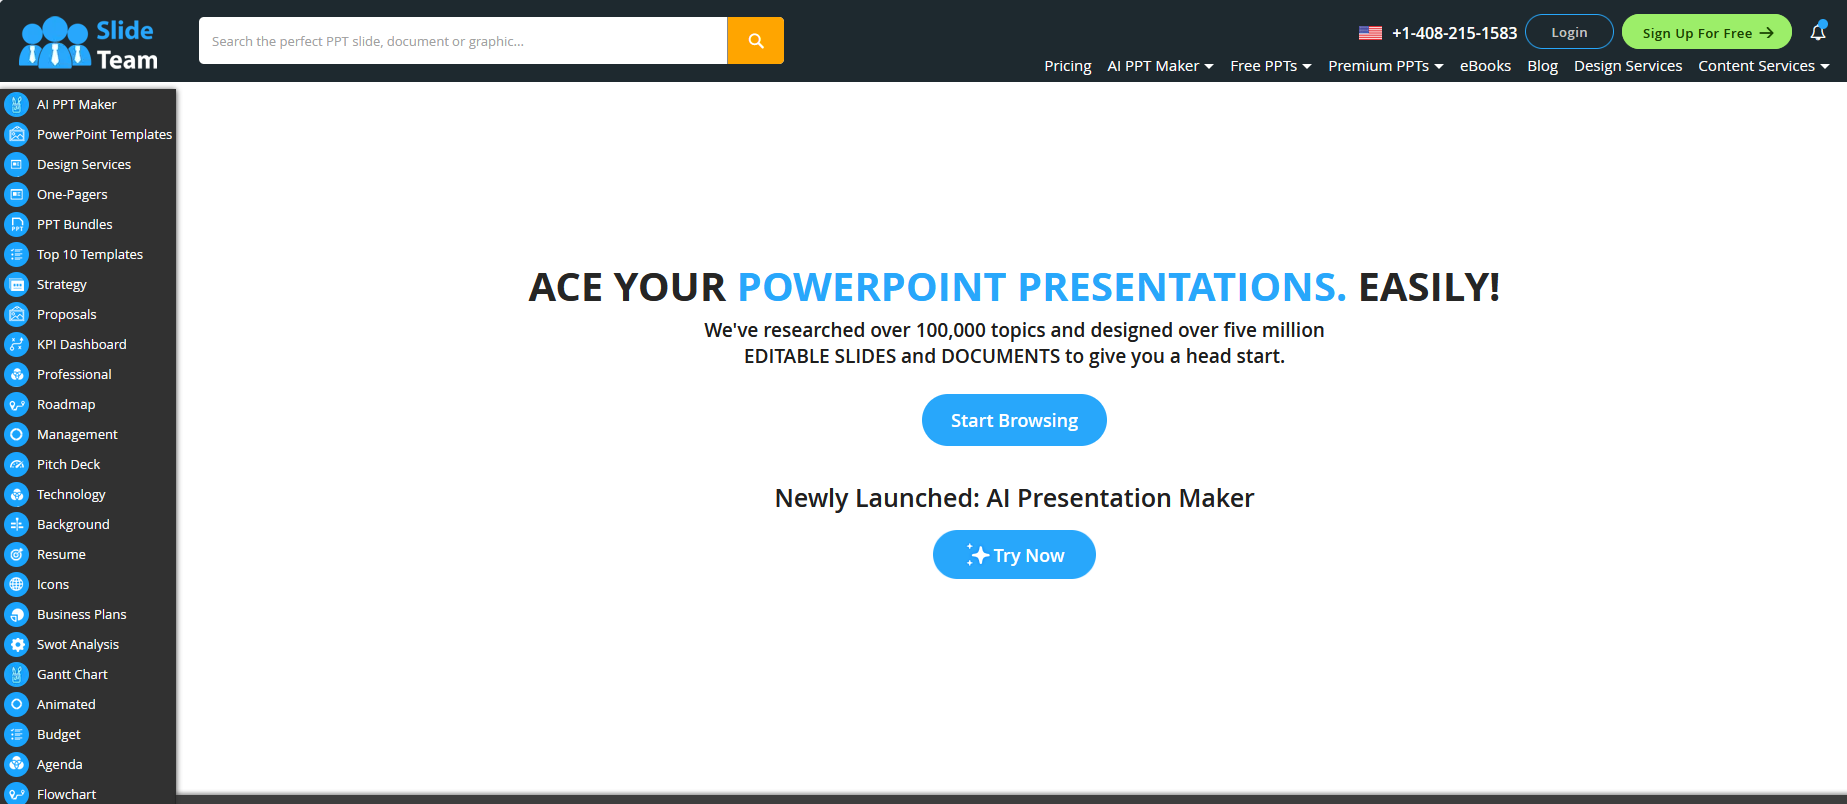Click the Top 10 Templates icon
1847x804 pixels.
coord(17,254)
